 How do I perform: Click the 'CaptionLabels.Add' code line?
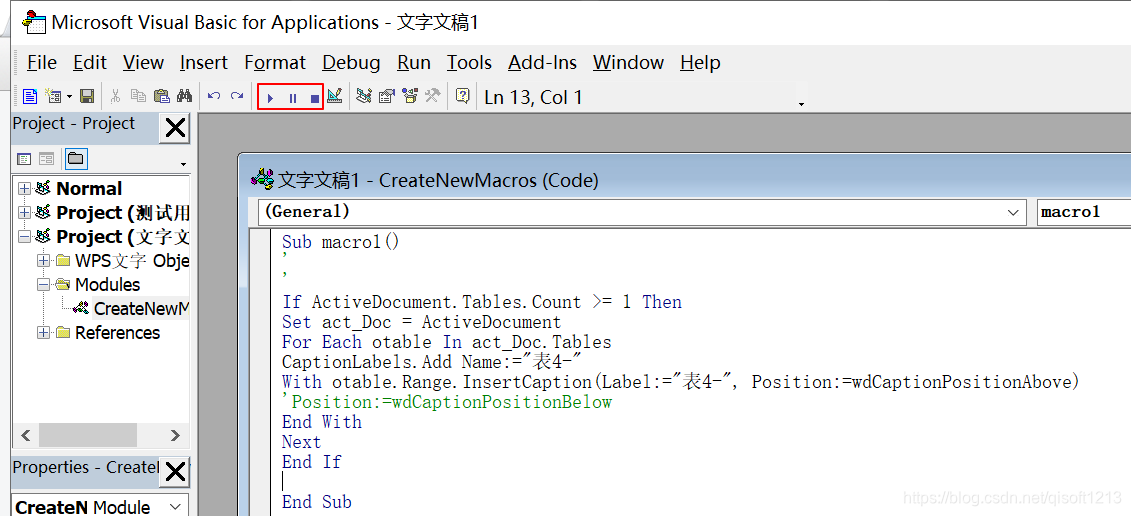431,362
